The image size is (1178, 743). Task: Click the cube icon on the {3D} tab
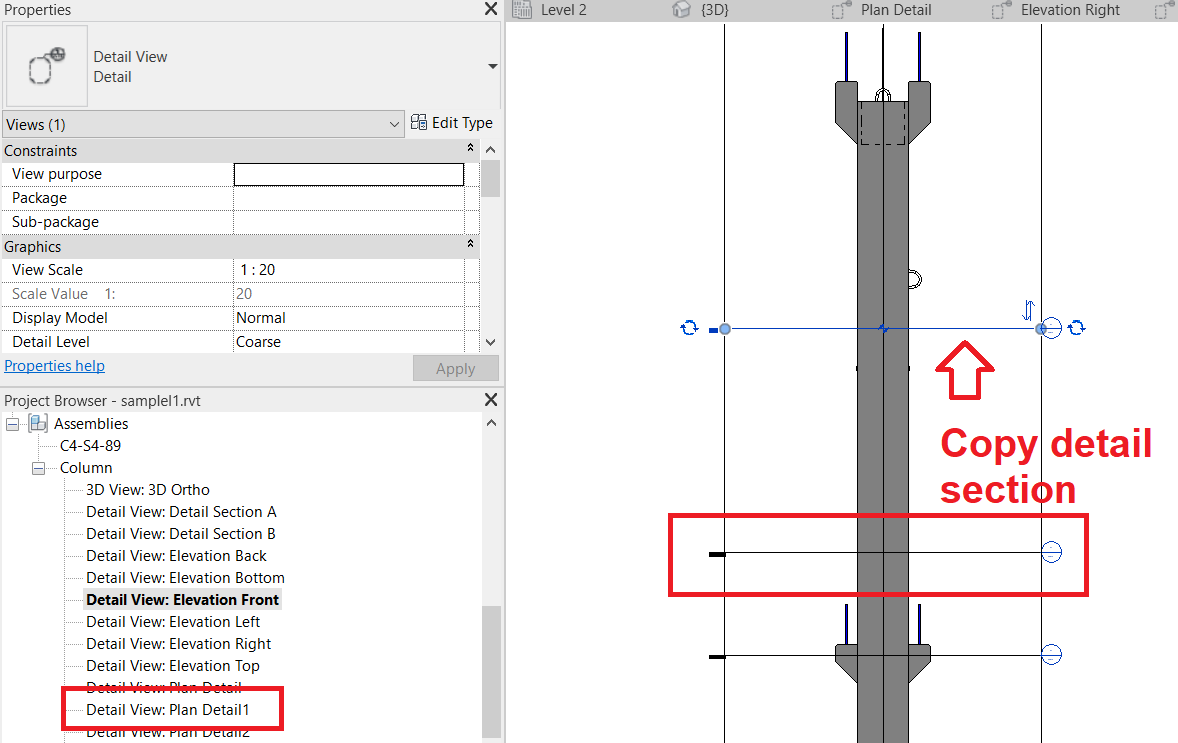click(681, 10)
